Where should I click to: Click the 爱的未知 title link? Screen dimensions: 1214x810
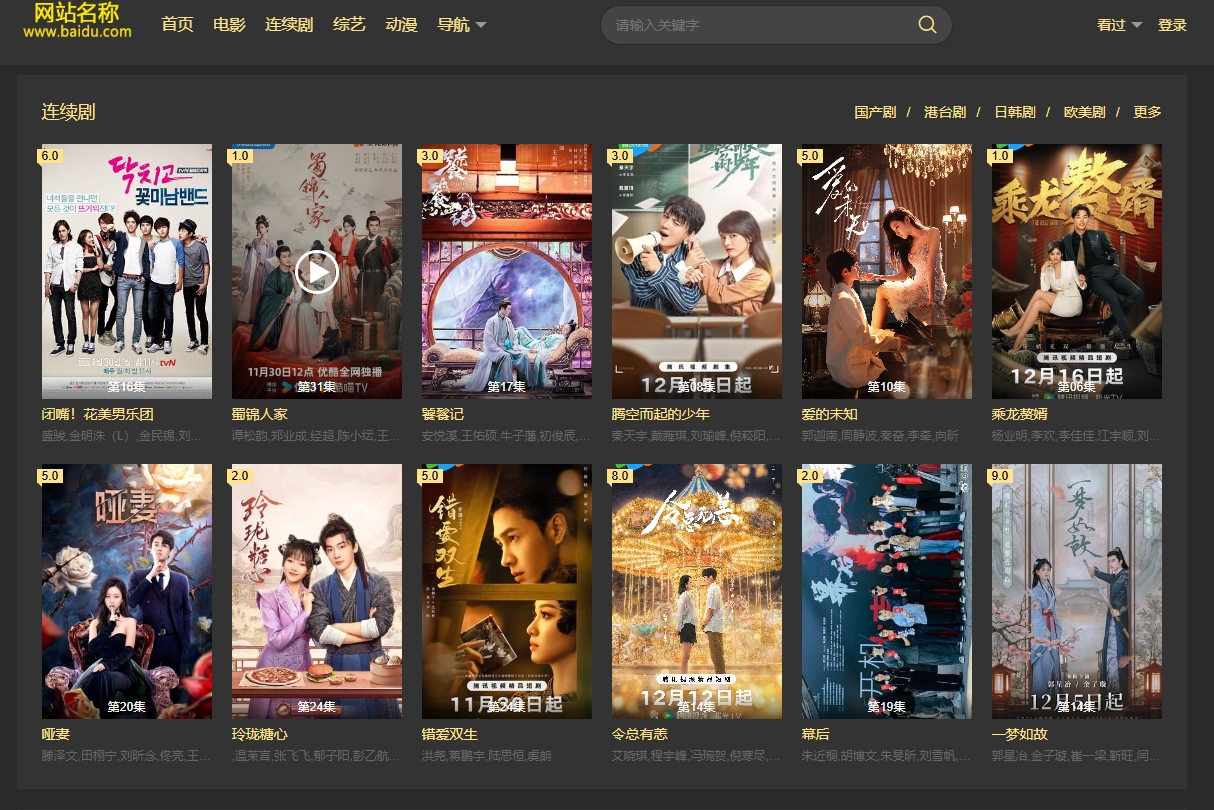[830, 414]
